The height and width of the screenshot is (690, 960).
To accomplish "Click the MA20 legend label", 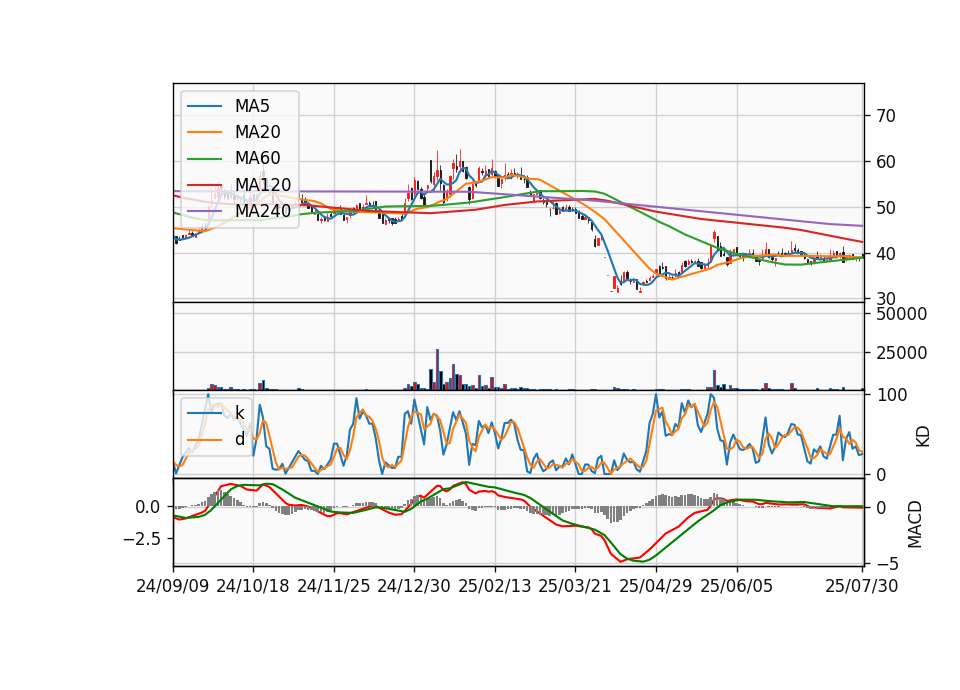I will 257,132.
